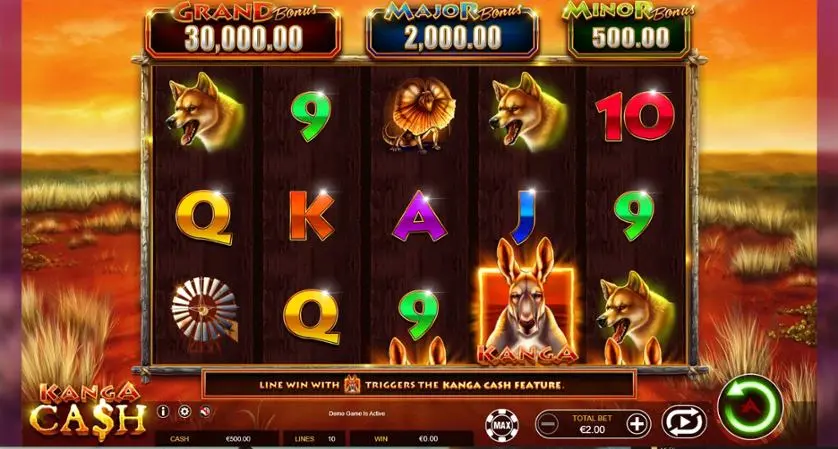This screenshot has width=838, height=449.
Task: Select the Minor Bonus jackpot panel
Action: pyautogui.click(x=629, y=30)
